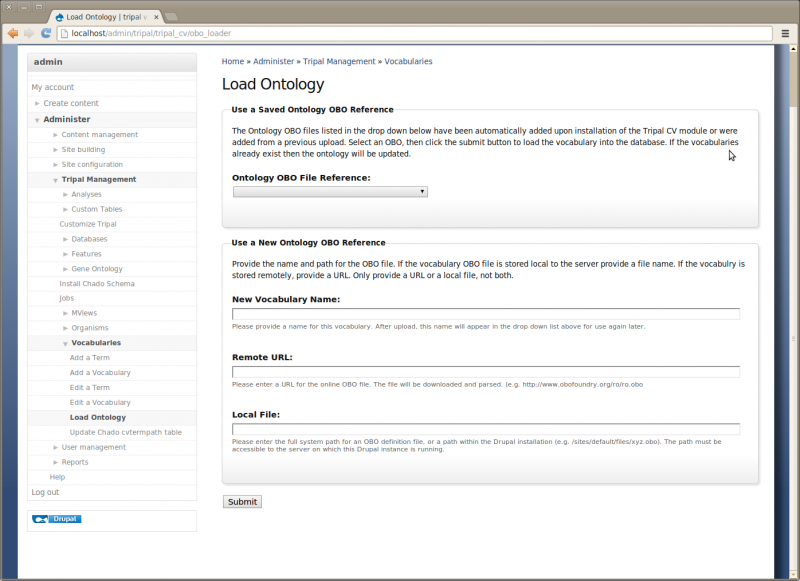The width and height of the screenshot is (800, 581).
Task: Go to Tripal Management breadcrumb
Action: (x=339, y=61)
